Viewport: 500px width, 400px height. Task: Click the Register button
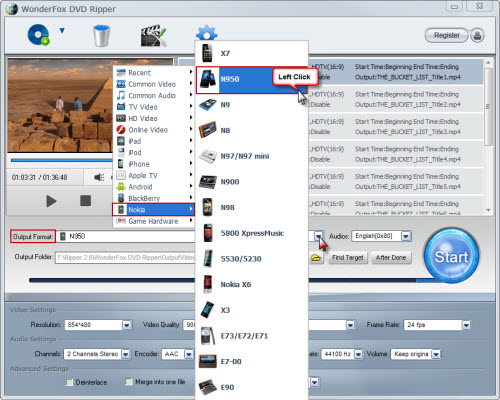[446, 35]
